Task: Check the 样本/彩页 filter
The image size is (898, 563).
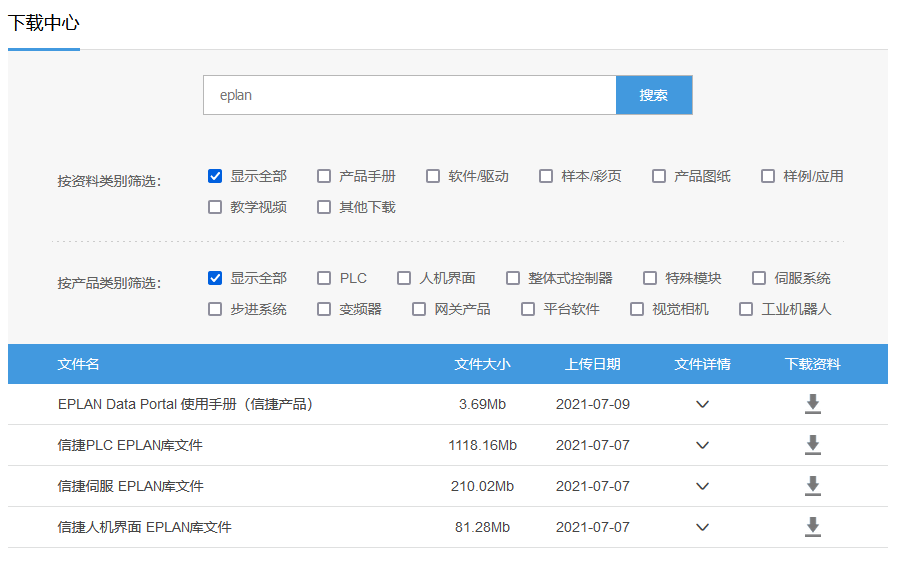Action: [x=546, y=176]
